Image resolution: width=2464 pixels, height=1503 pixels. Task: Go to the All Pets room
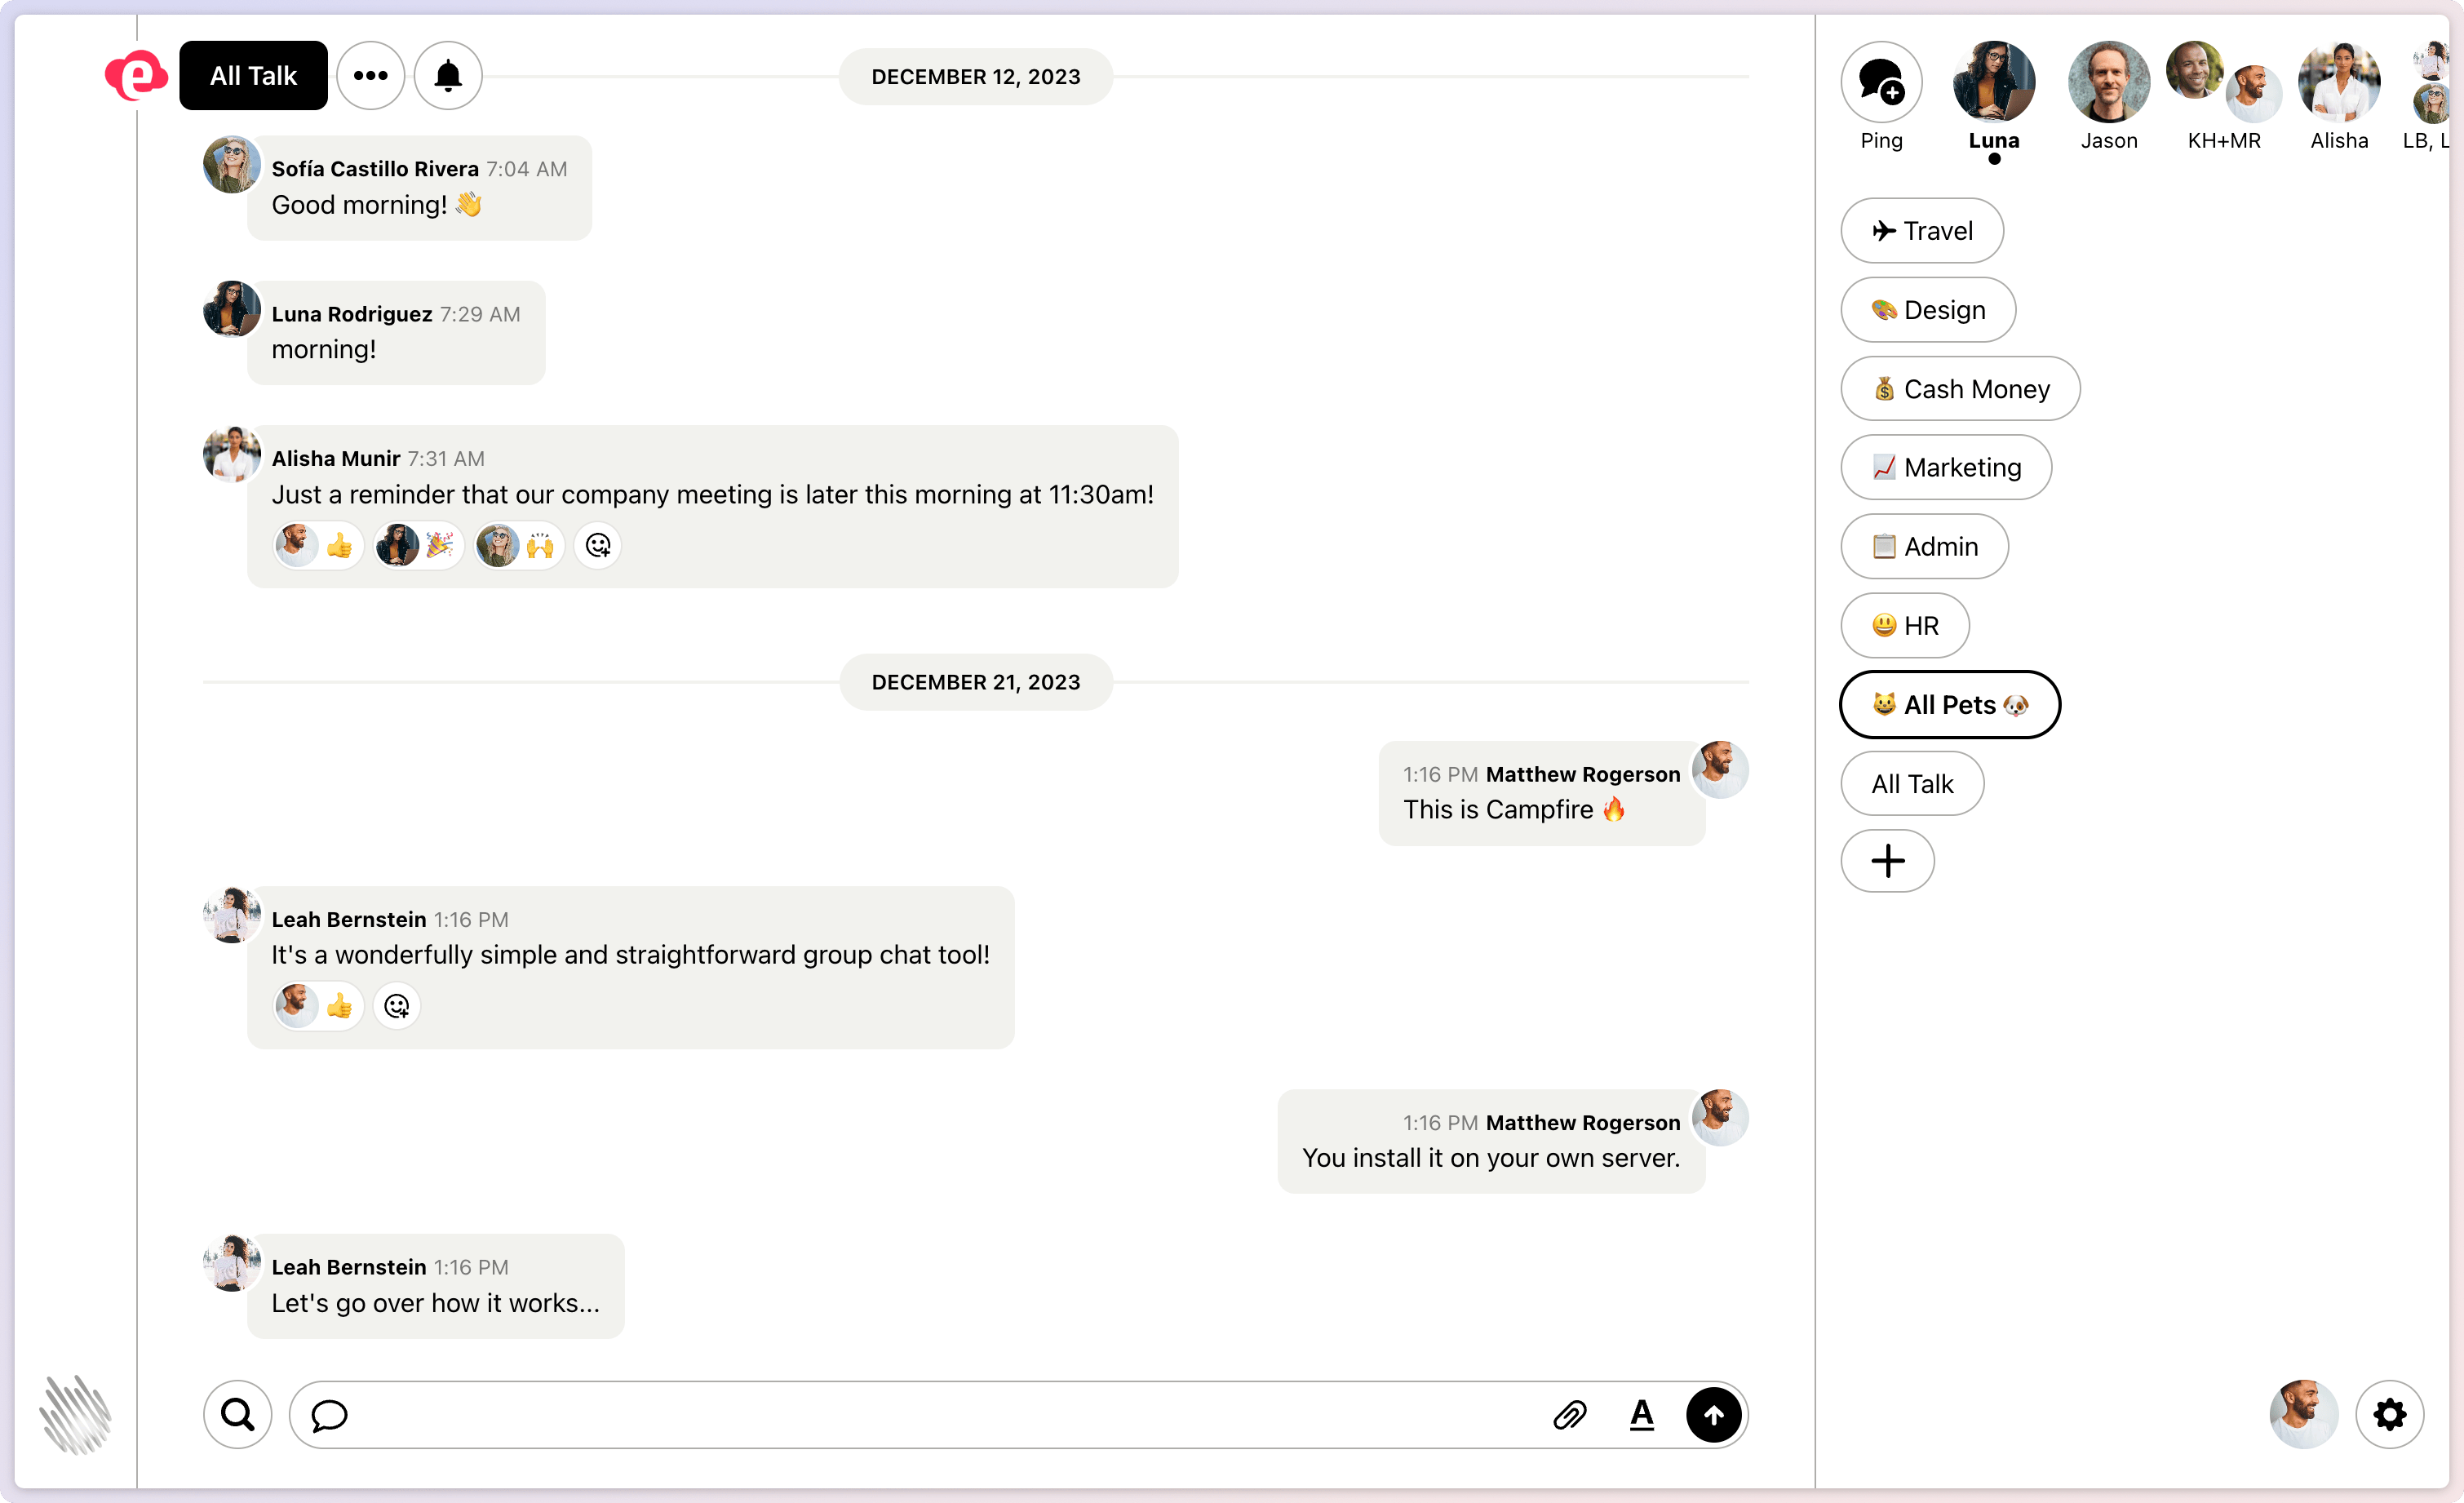point(1949,705)
